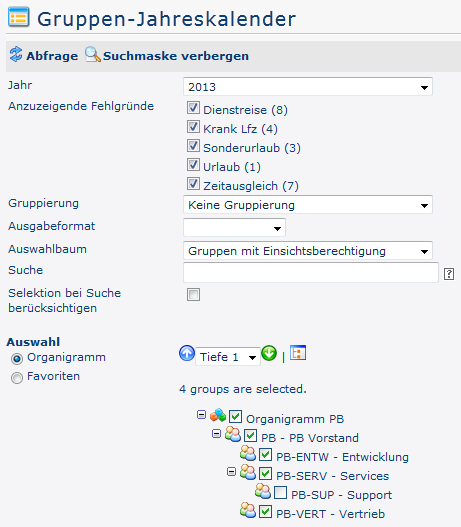The width and height of the screenshot is (461, 527).
Task: Open the Jahr 2013 dropdown
Action: point(308,87)
